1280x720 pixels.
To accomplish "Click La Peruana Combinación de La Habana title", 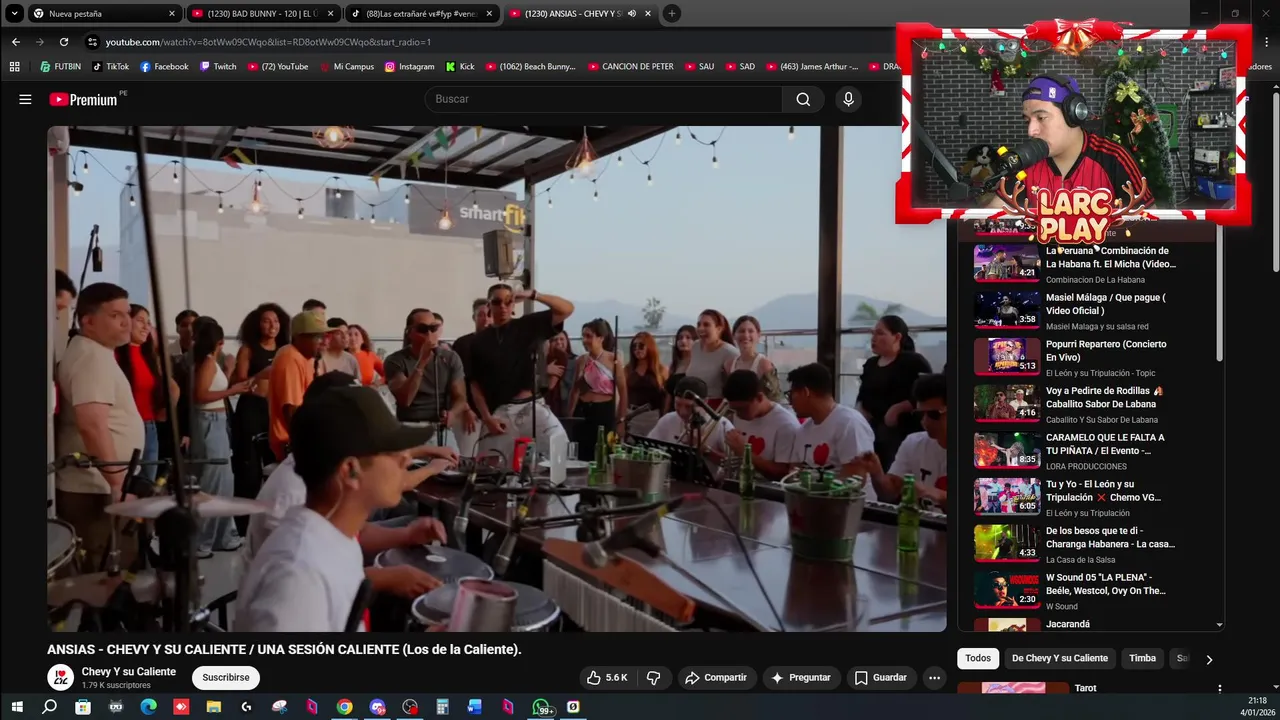I will coord(1110,257).
